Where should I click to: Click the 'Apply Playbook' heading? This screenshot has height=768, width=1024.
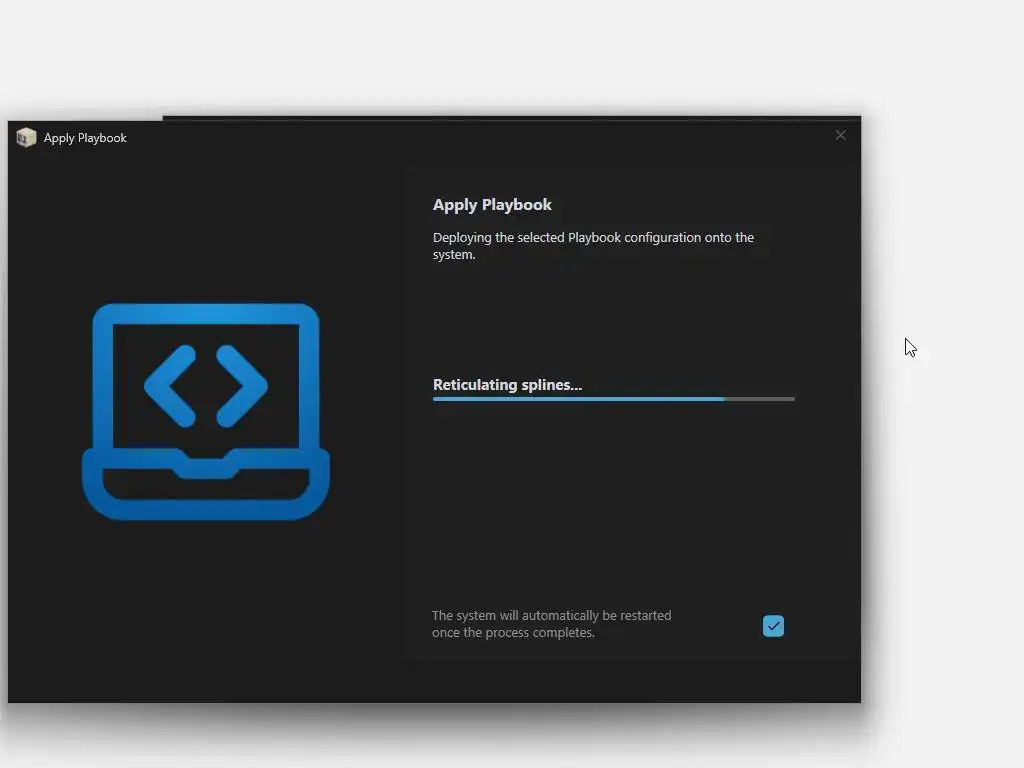(x=492, y=204)
